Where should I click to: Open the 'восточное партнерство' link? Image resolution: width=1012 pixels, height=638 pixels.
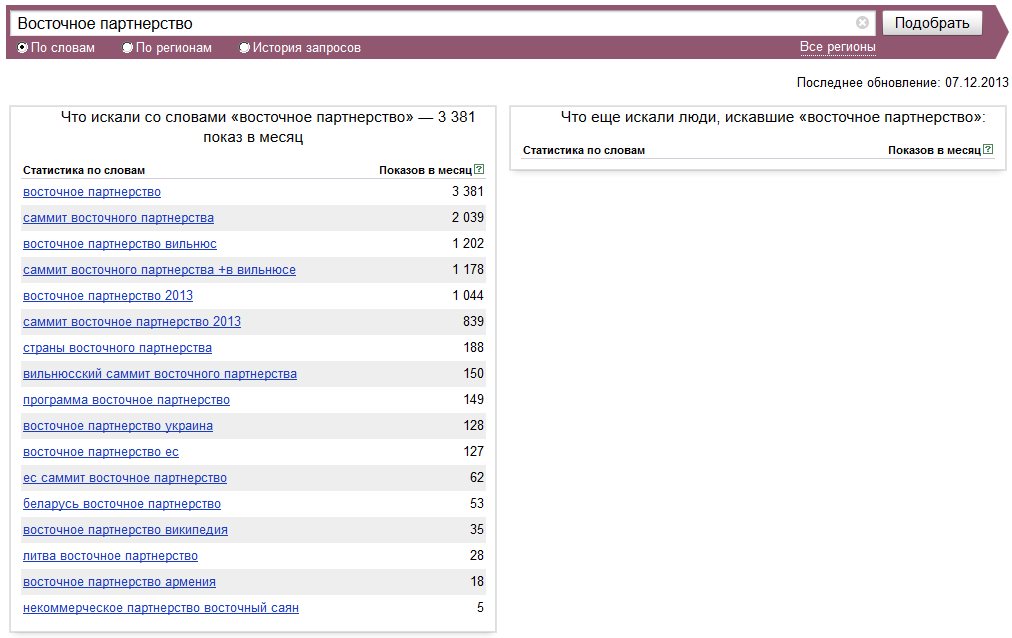coord(92,192)
